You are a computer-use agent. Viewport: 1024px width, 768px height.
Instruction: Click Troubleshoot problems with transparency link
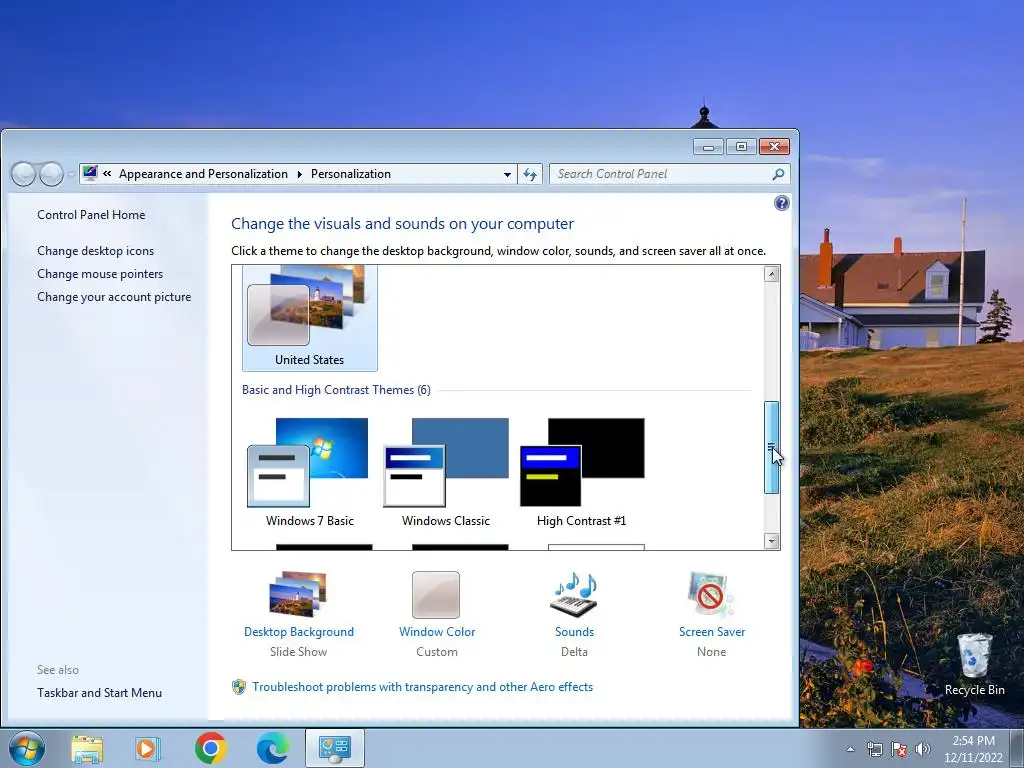423,687
